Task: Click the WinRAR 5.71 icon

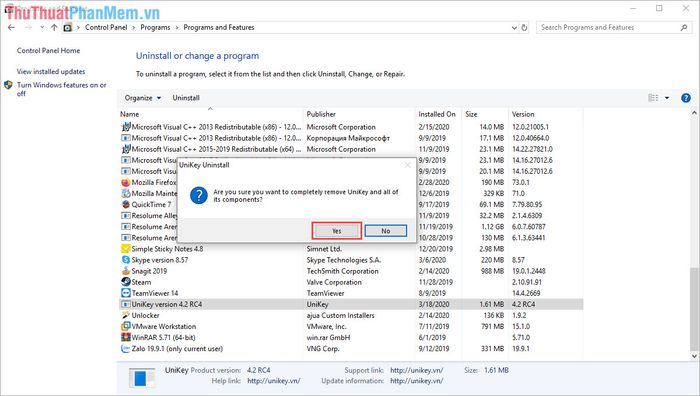Action: point(126,337)
